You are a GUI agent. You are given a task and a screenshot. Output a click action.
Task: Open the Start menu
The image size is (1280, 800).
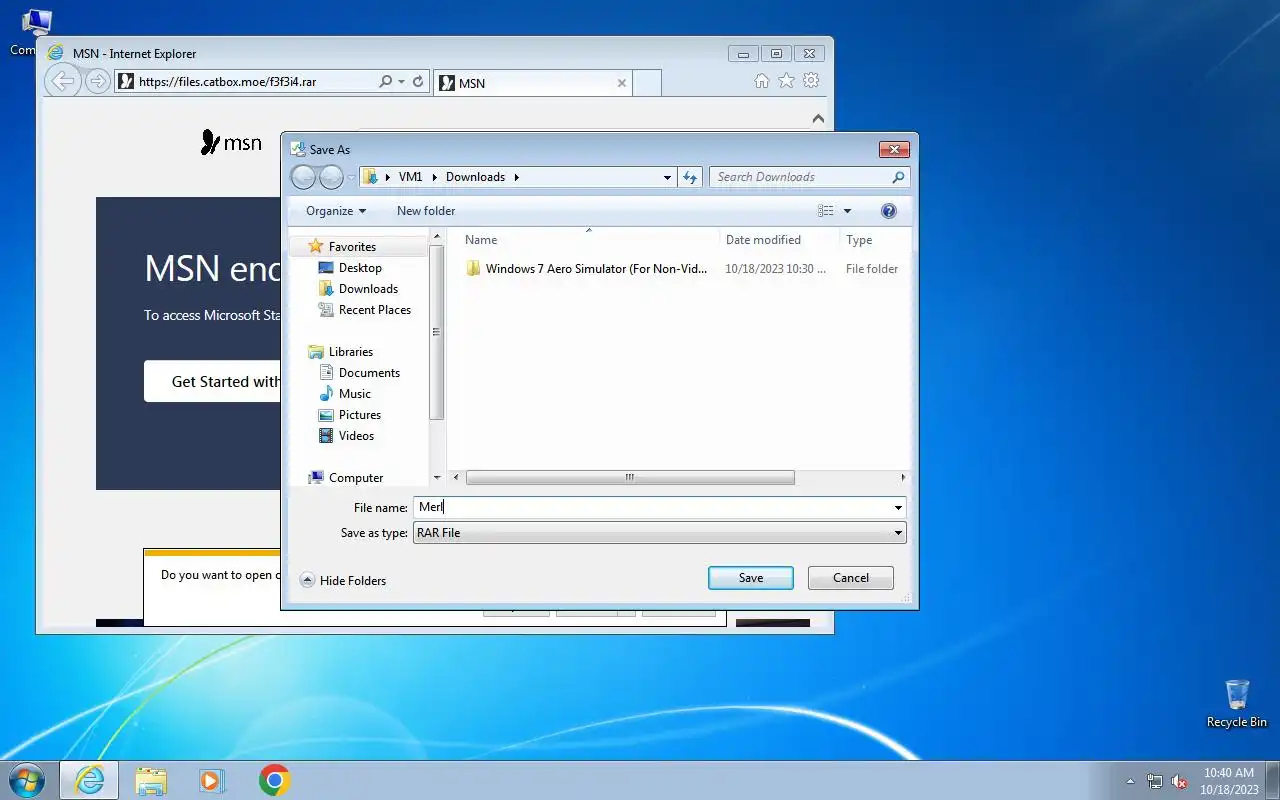pyautogui.click(x=26, y=780)
